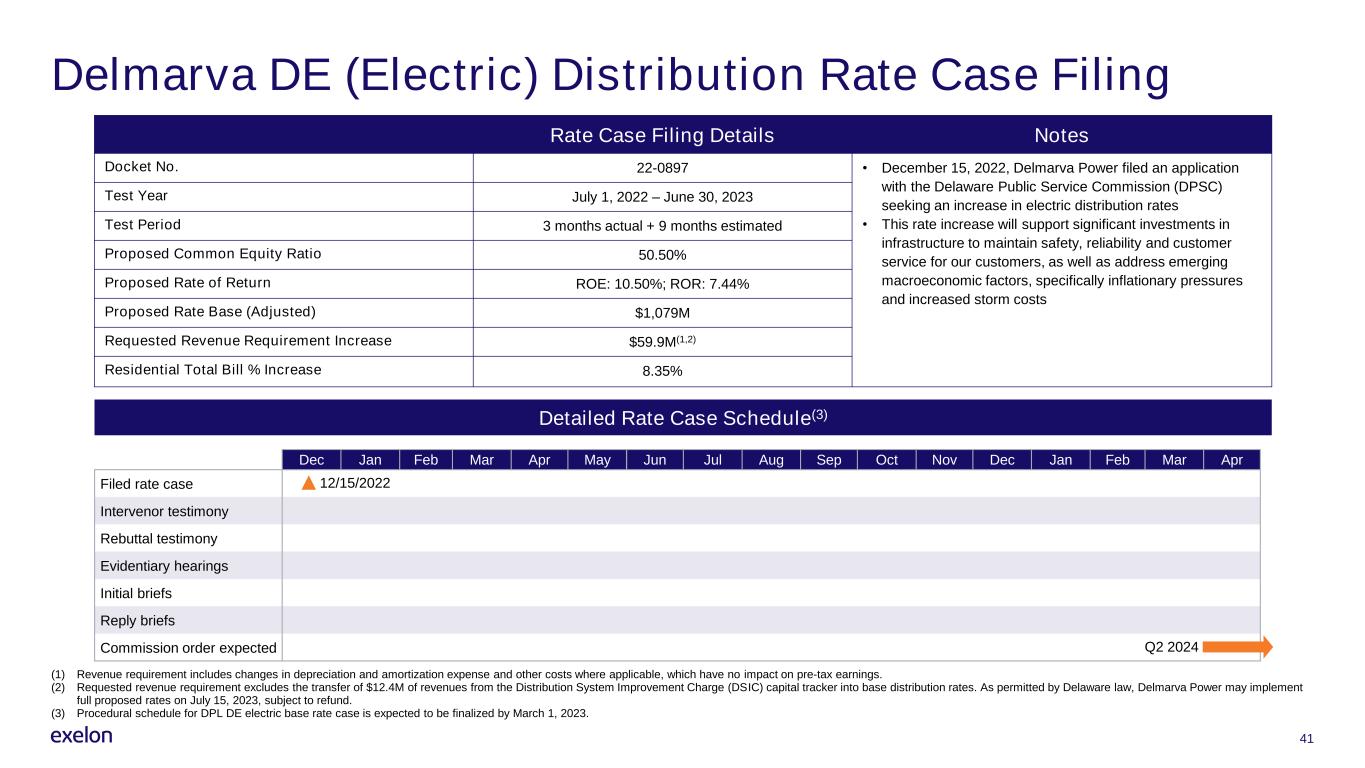Select the 'Aug' month column header
This screenshot has width=1365, height=768.
(771, 460)
